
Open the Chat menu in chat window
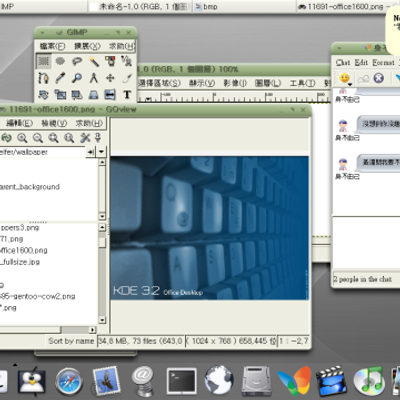point(343,62)
